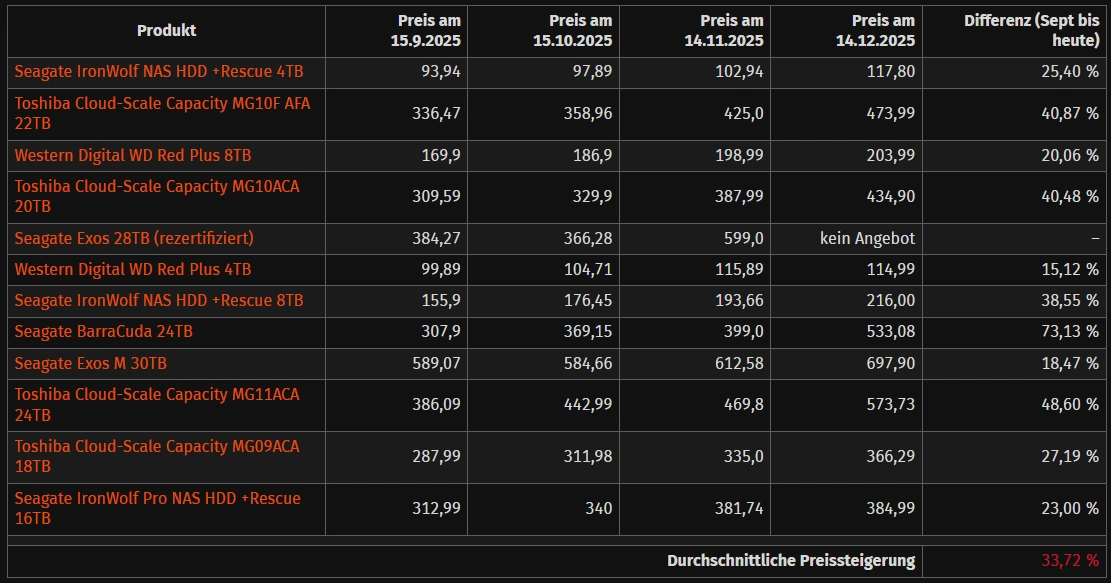Open the Seagate BarraCuda 24TB link
Image resolution: width=1111 pixels, height=583 pixels.
pos(104,332)
